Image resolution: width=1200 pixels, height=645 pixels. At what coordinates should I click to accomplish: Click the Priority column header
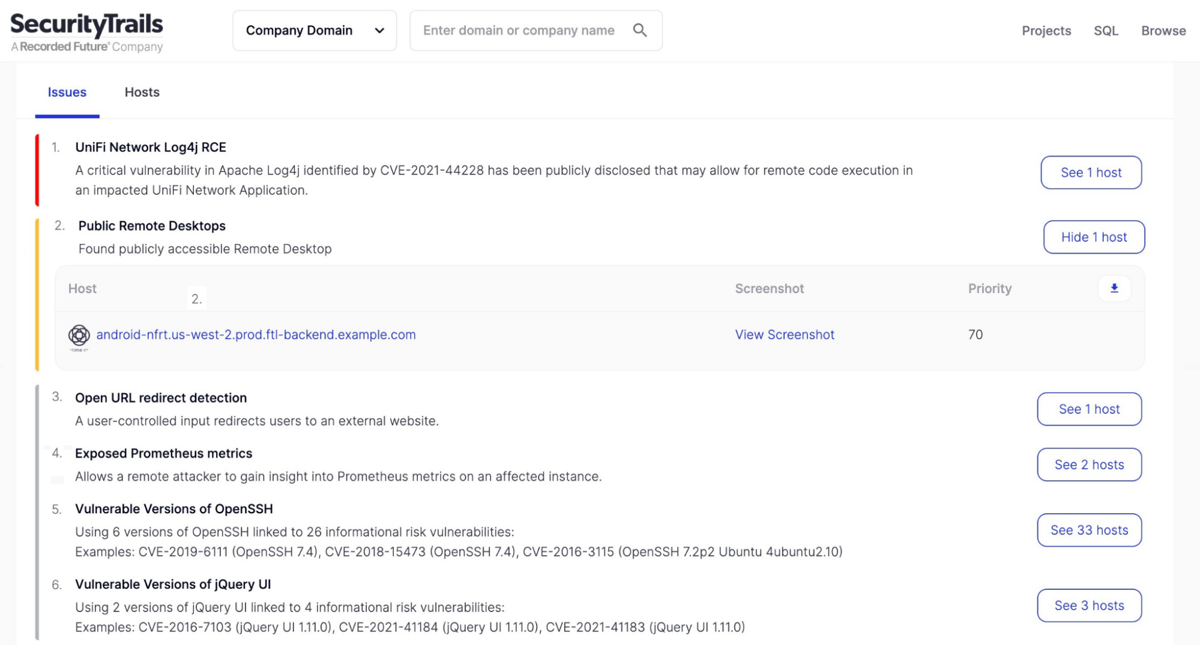pyautogui.click(x=990, y=289)
